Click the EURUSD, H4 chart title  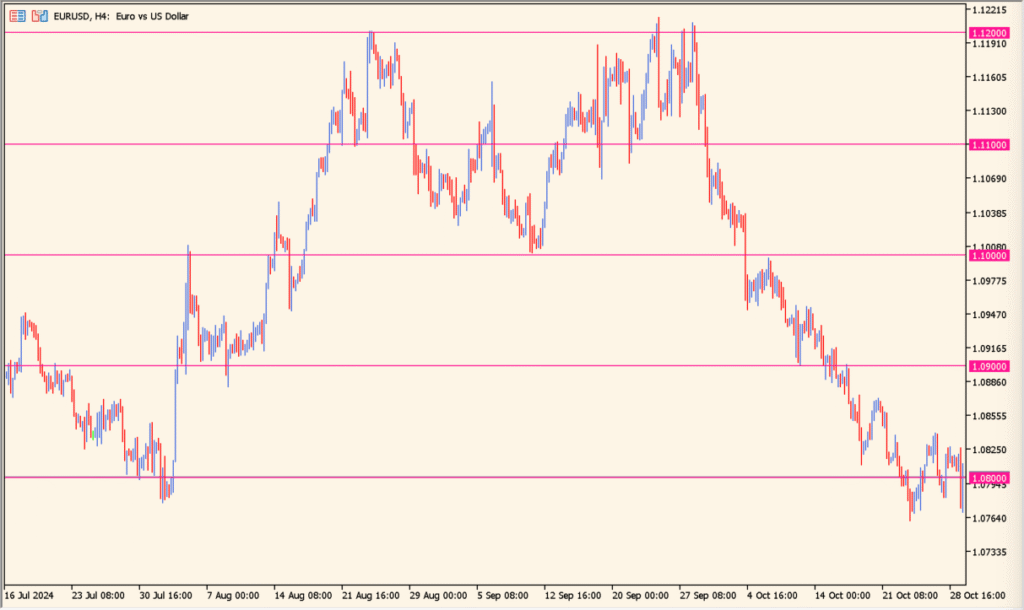click(x=112, y=16)
